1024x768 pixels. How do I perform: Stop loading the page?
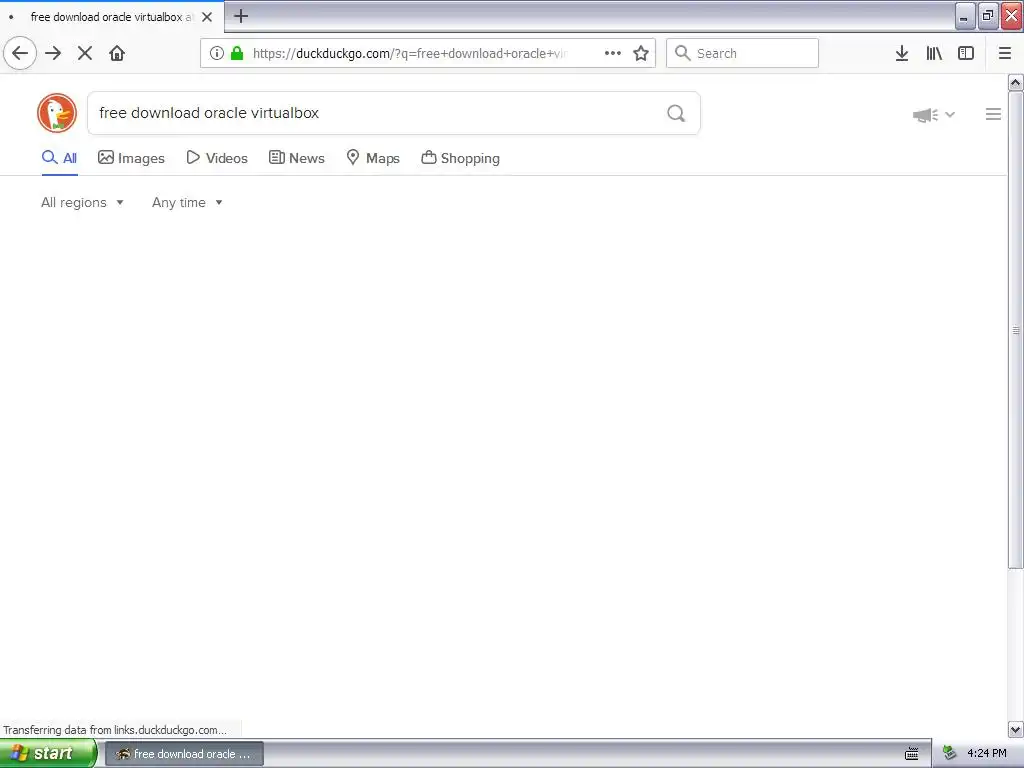pyautogui.click(x=85, y=53)
